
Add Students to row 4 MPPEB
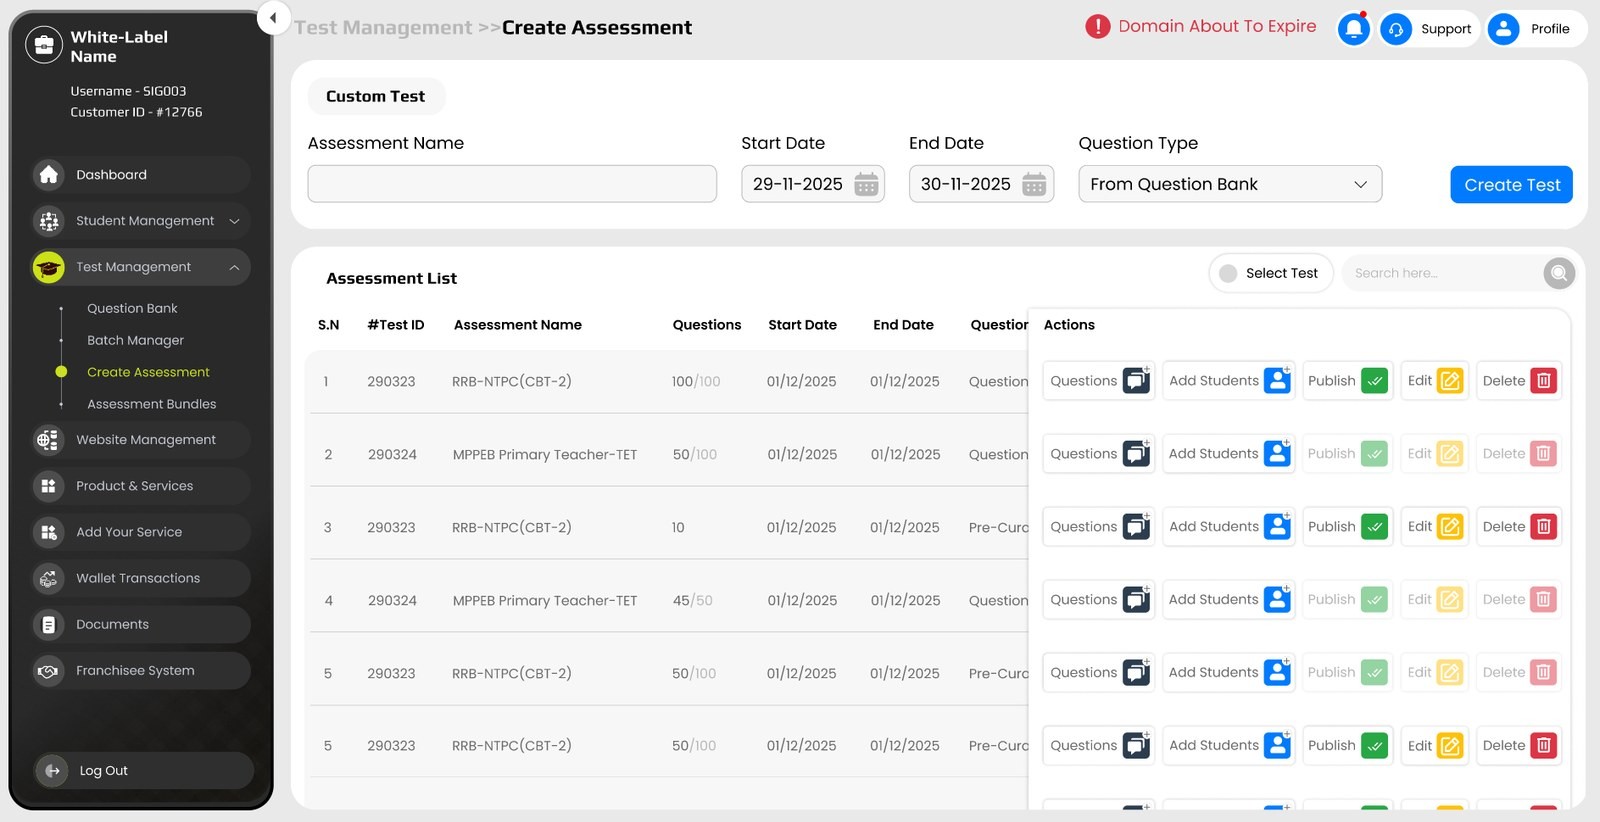pyautogui.click(x=1228, y=600)
